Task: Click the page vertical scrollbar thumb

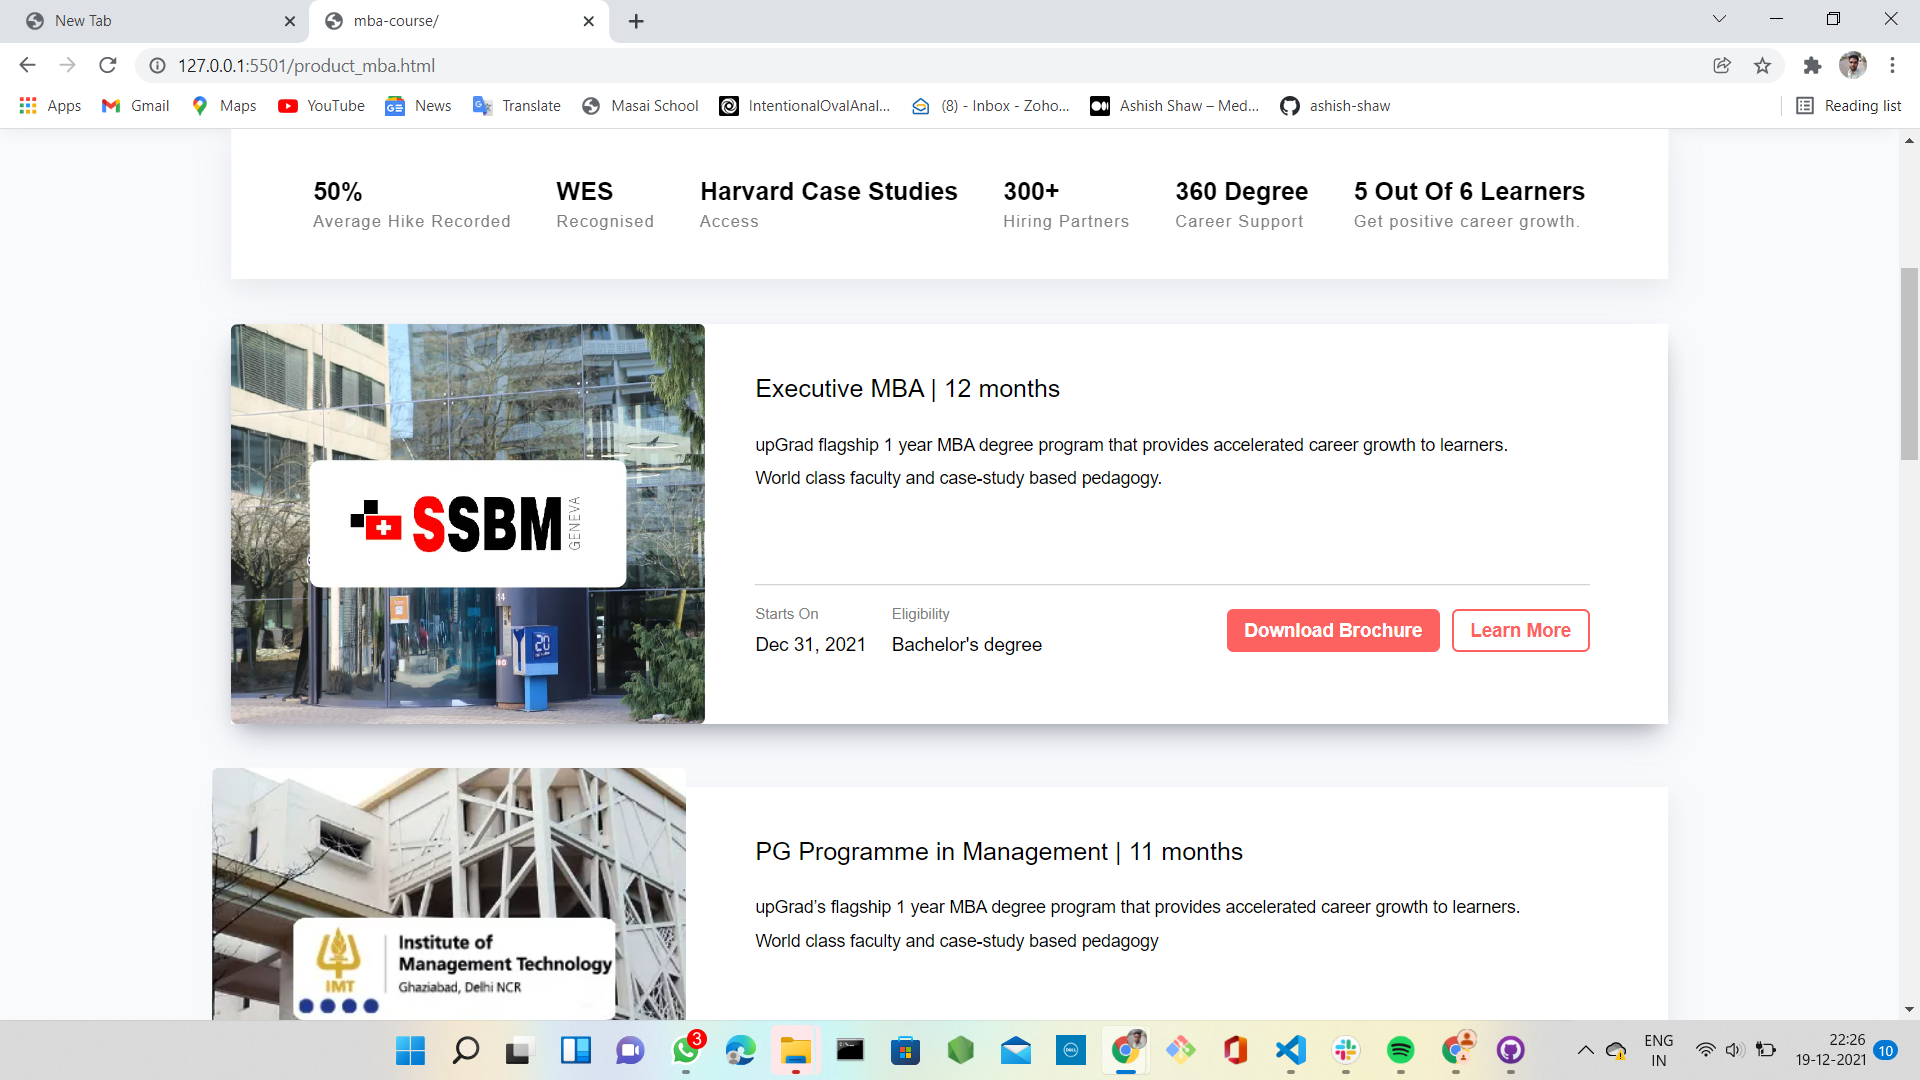Action: pyautogui.click(x=1909, y=363)
